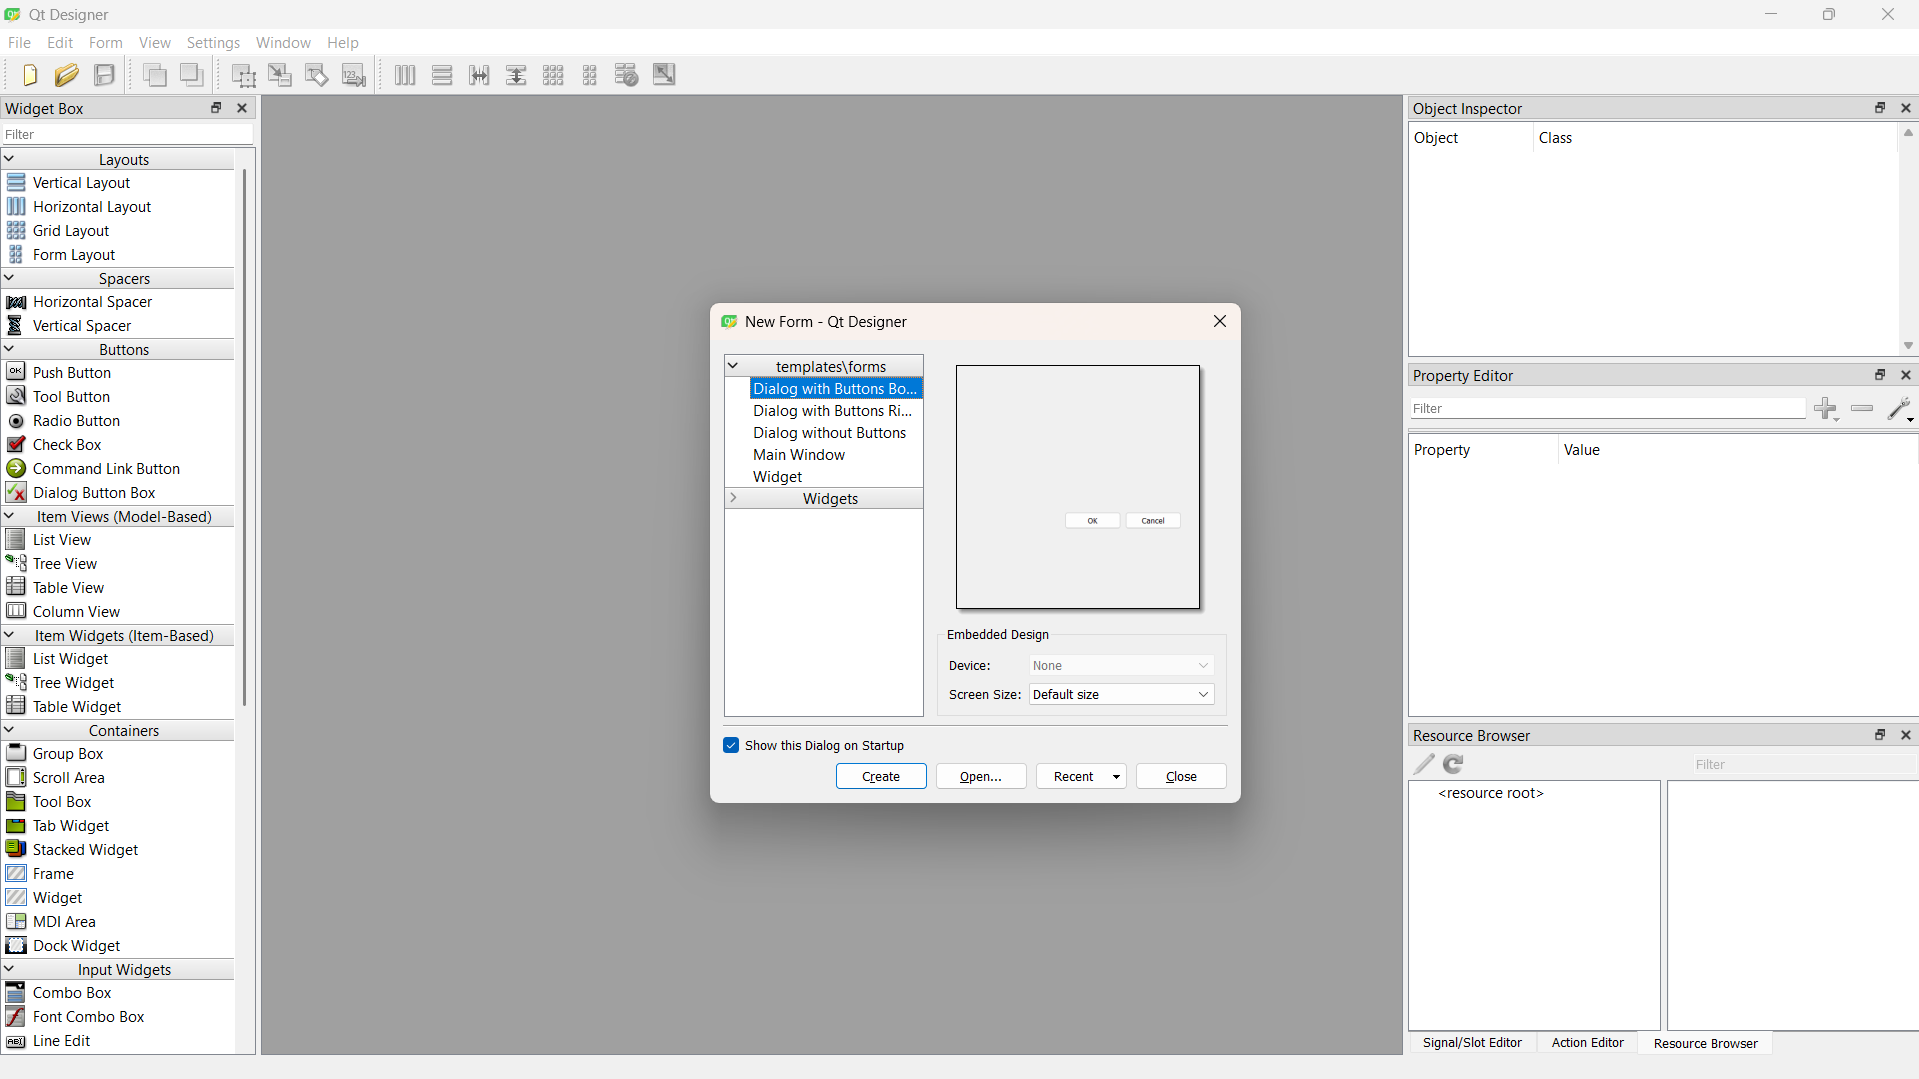Open the File menu
This screenshot has height=1079, width=1919.
click(x=19, y=43)
